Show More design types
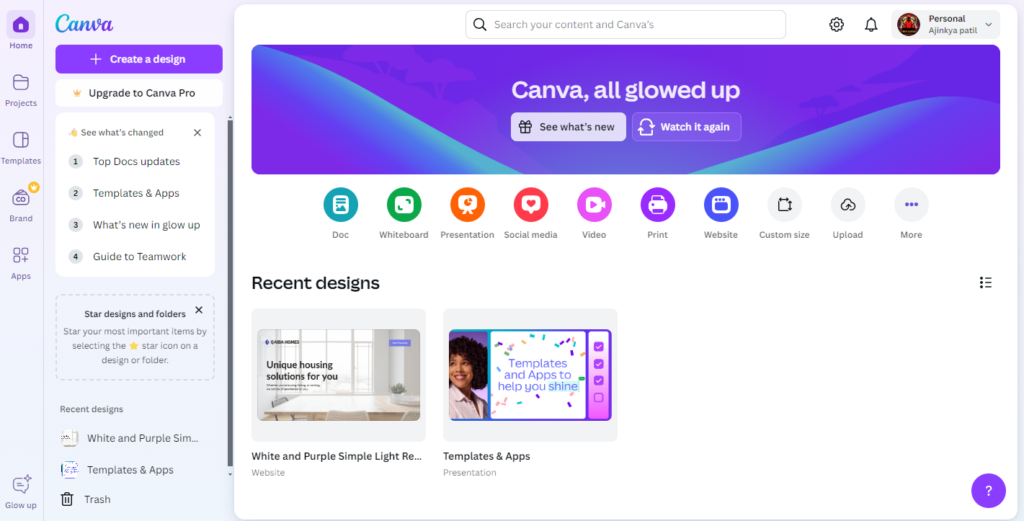This screenshot has height=521, width=1024. click(x=911, y=205)
